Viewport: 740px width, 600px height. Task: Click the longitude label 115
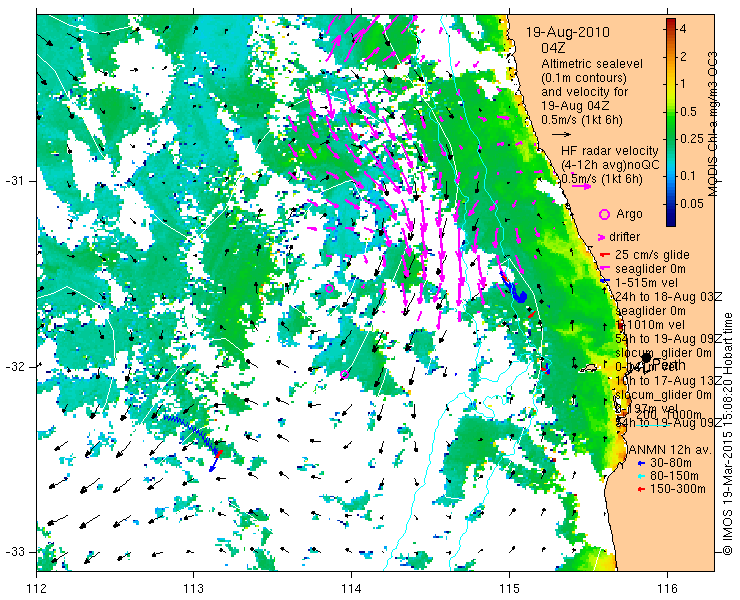click(x=509, y=589)
